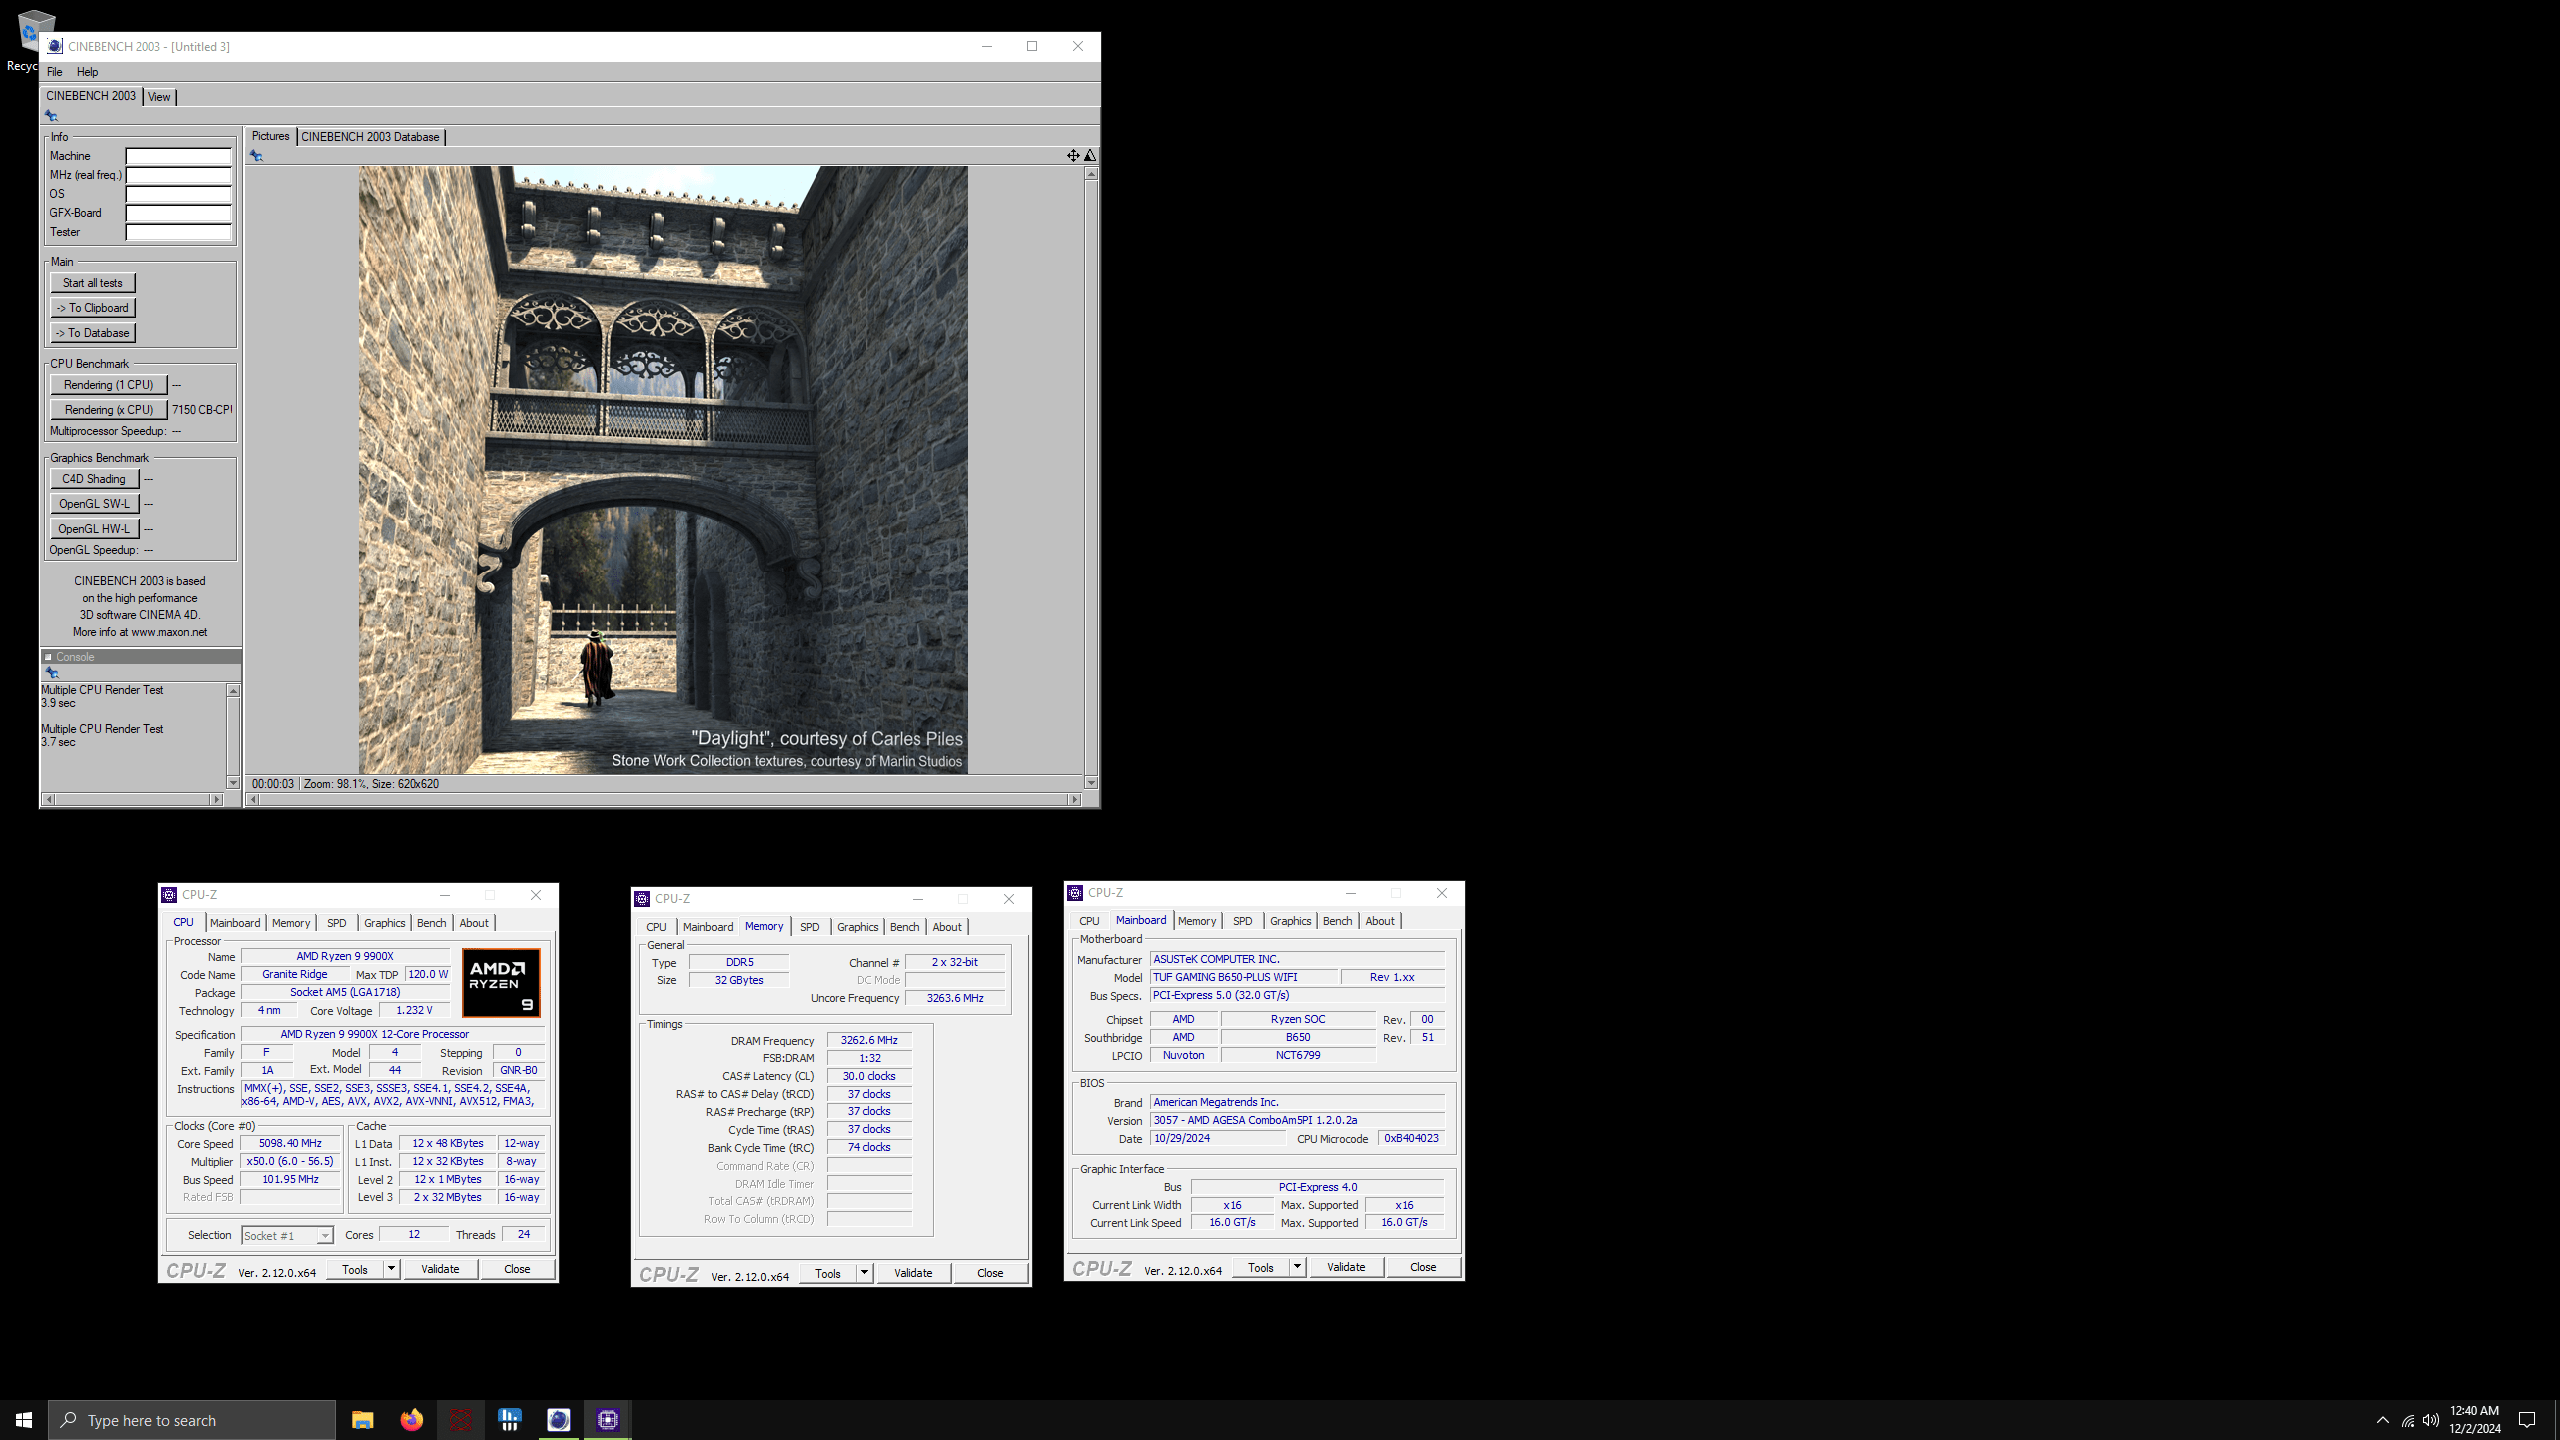The image size is (2560, 1440).
Task: Click CPU-Z icon in the Mainboard window title bar
Action: (1076, 893)
